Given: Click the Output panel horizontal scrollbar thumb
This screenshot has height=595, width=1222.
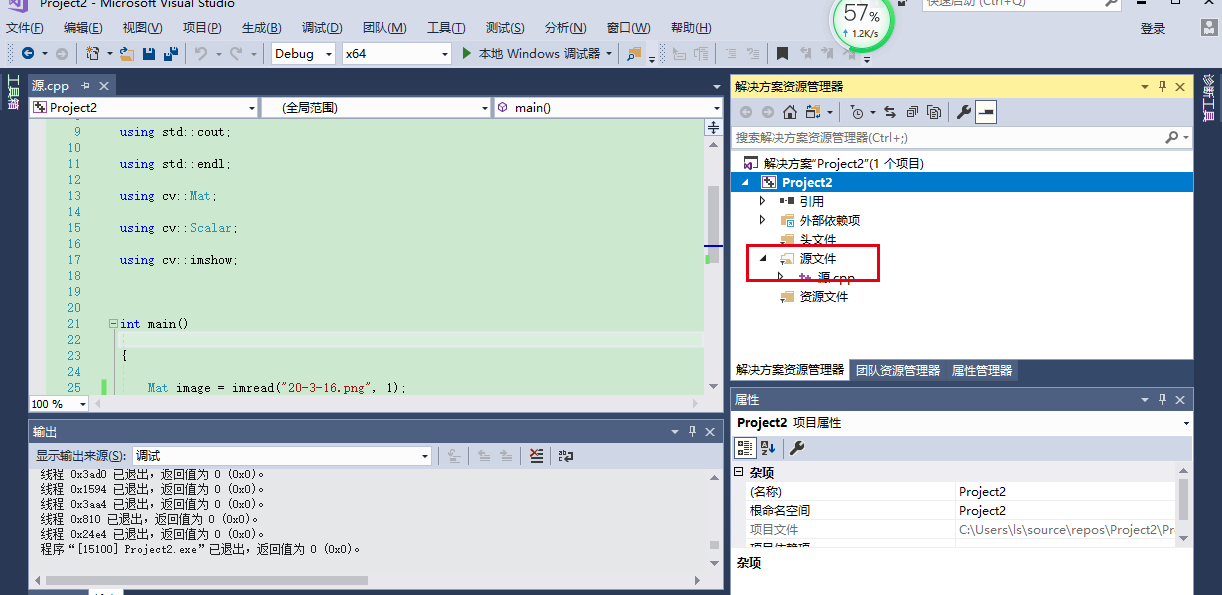Looking at the screenshot, I should coord(207,580).
